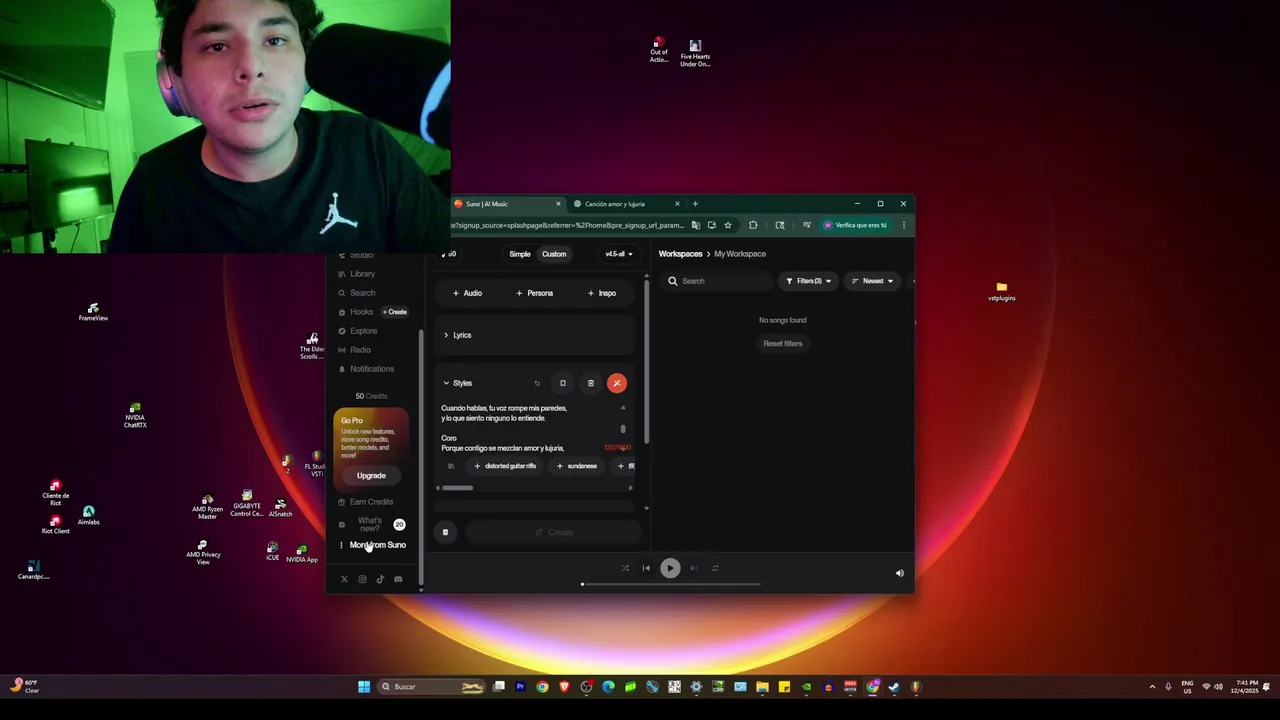Click the Reset filters button
Image resolution: width=1280 pixels, height=720 pixels.
click(x=783, y=344)
